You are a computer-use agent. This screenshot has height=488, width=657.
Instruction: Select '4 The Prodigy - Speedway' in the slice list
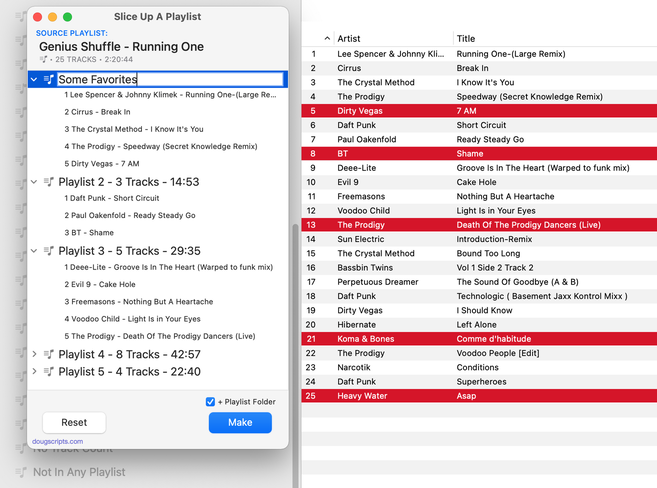click(x=158, y=146)
